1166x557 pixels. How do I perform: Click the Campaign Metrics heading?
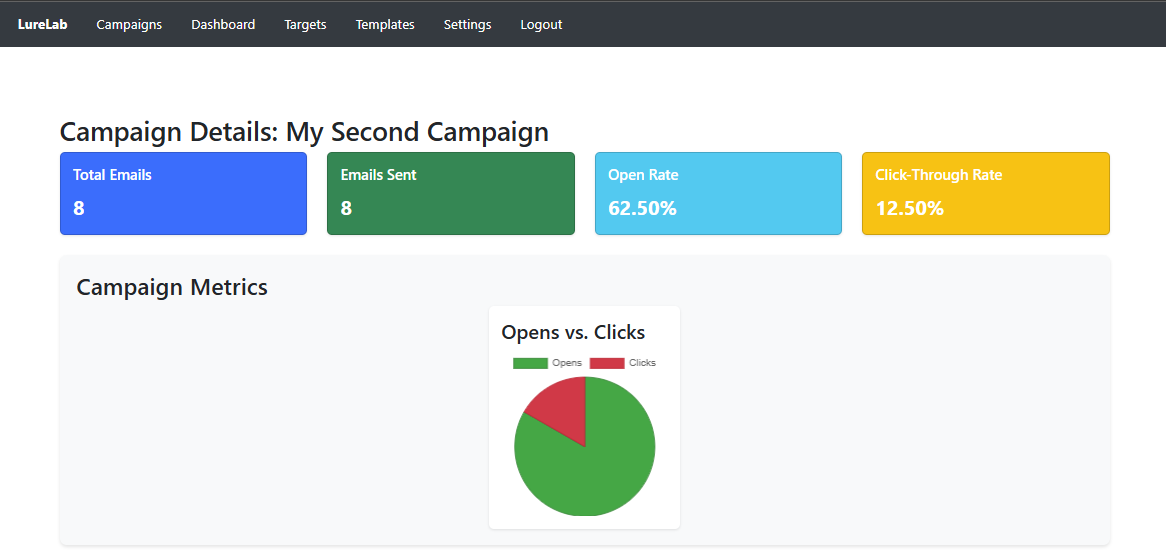point(172,287)
